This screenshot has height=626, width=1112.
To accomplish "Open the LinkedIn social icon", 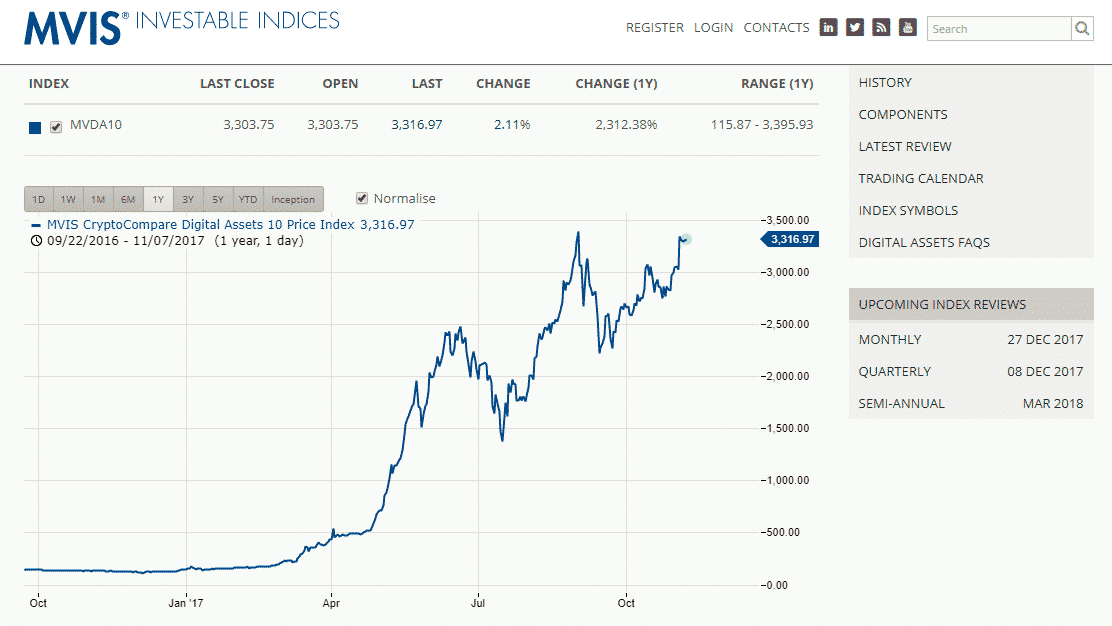I will 828,28.
